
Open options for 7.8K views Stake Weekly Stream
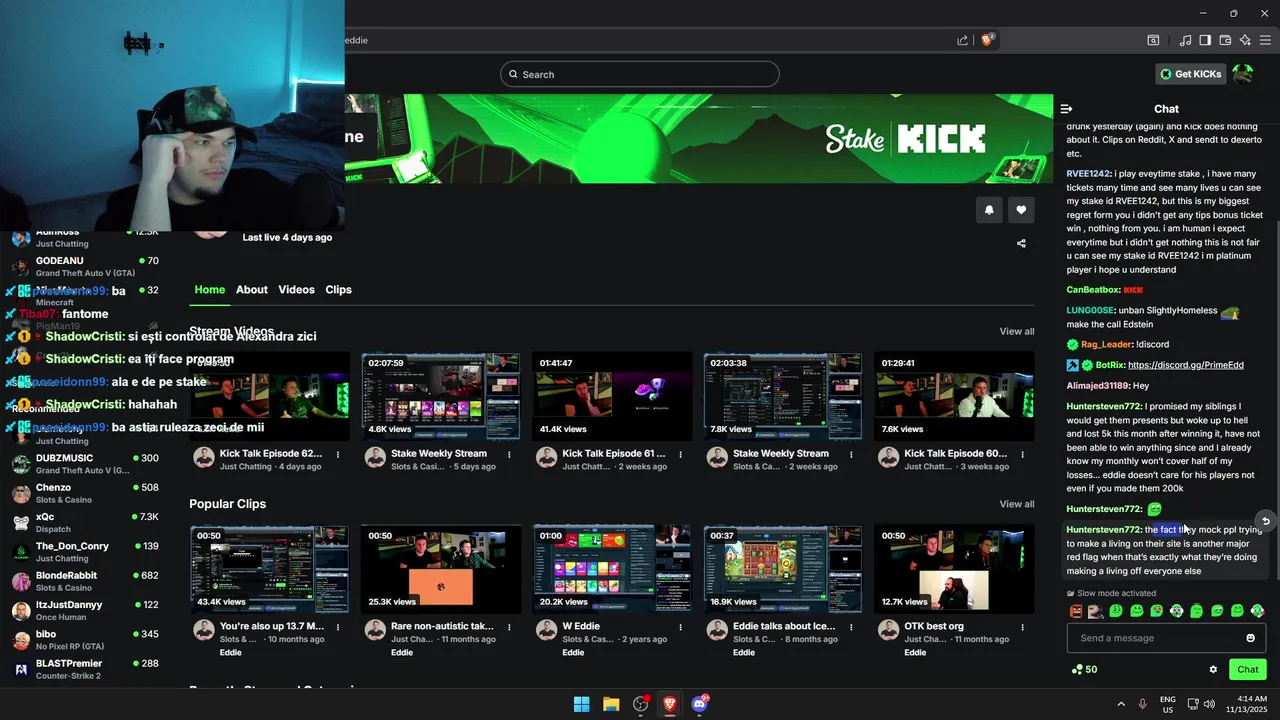pyautogui.click(x=851, y=454)
